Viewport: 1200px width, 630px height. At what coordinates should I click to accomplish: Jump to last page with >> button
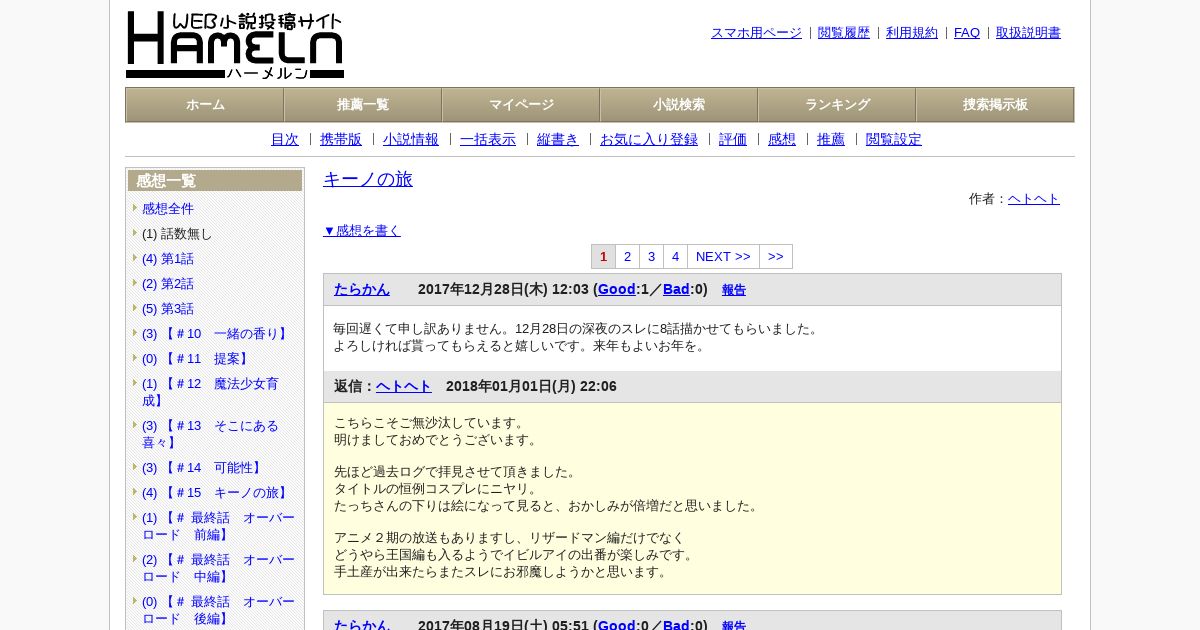point(776,256)
